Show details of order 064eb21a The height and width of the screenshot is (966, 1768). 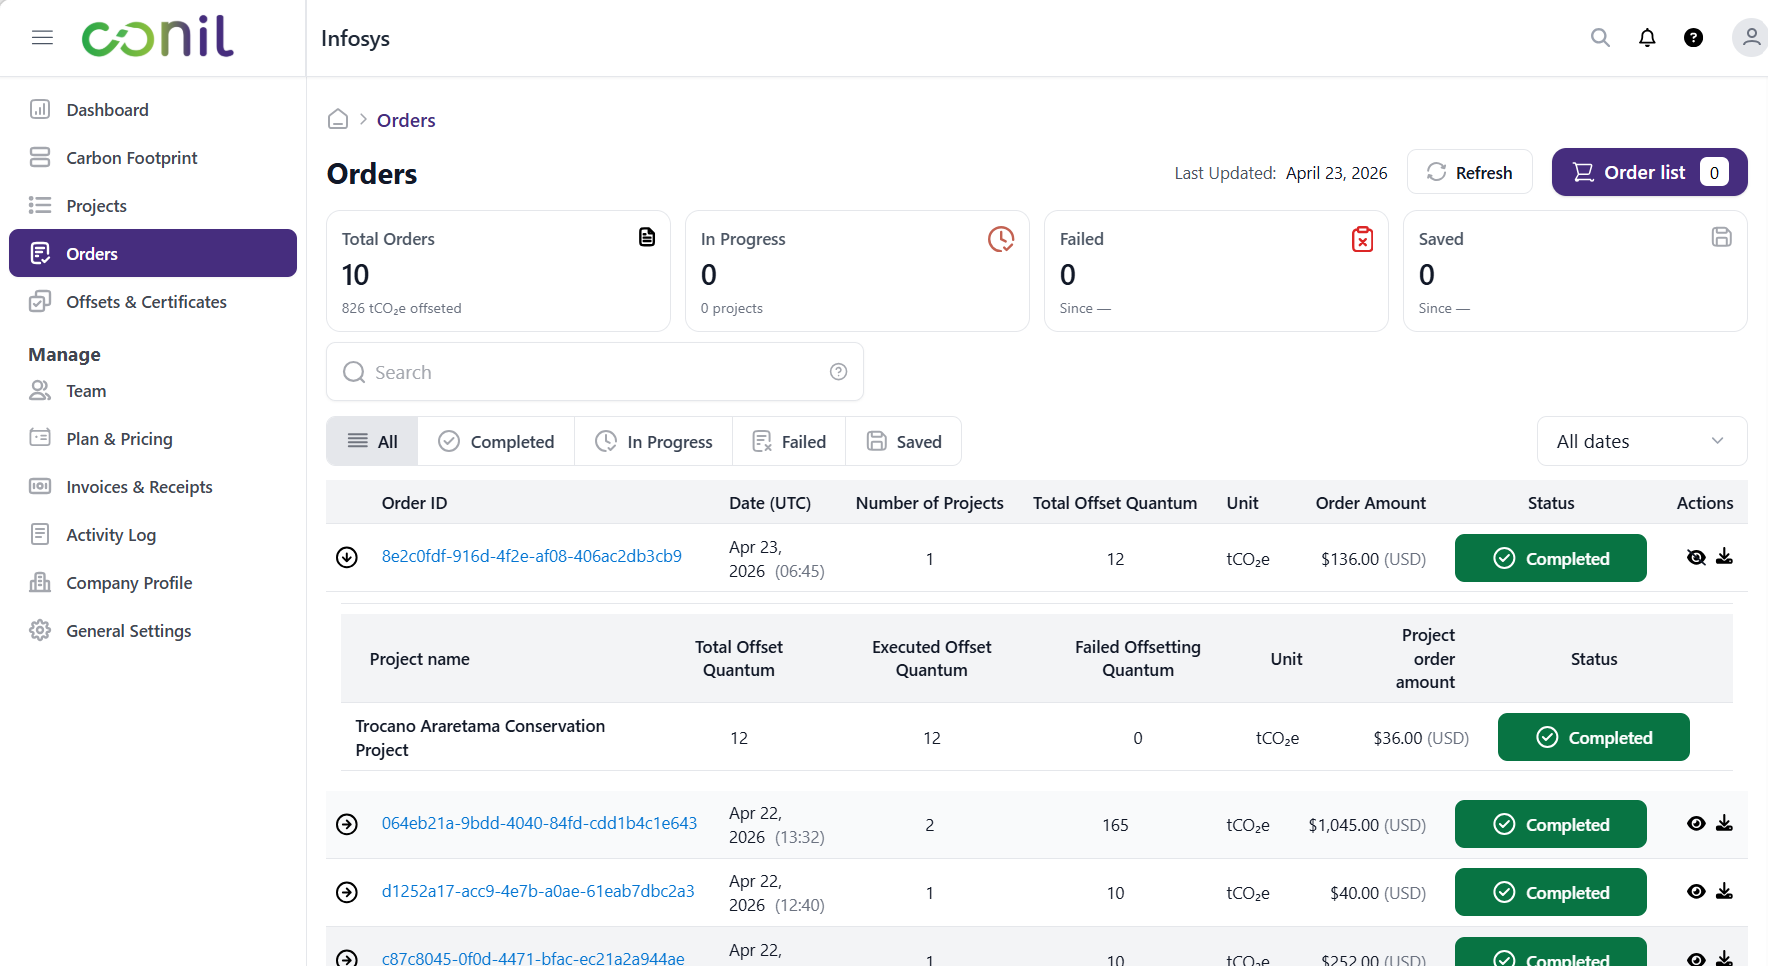[1696, 823]
